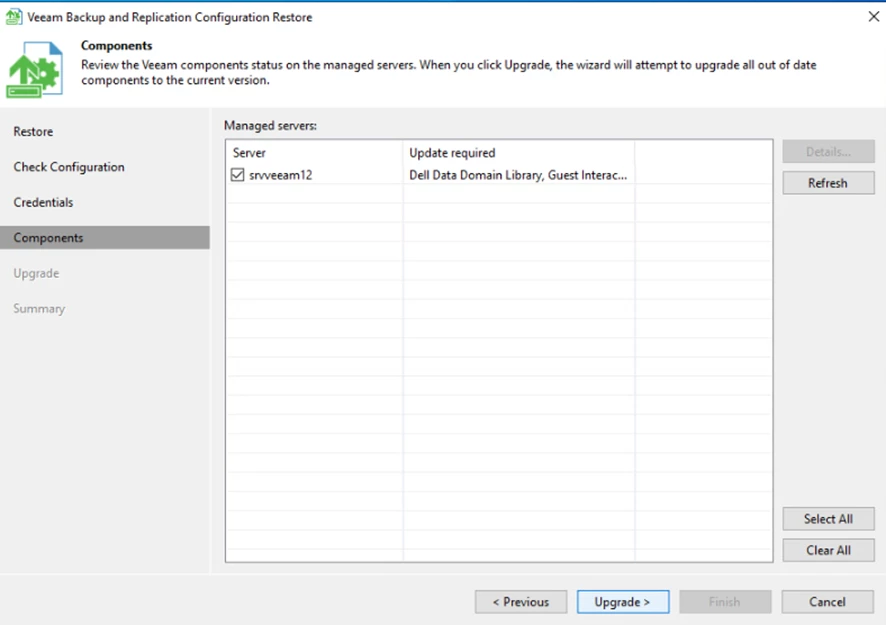This screenshot has height=625, width=886.
Task: Start the upgrade with Upgrade > button
Action: [x=623, y=602]
